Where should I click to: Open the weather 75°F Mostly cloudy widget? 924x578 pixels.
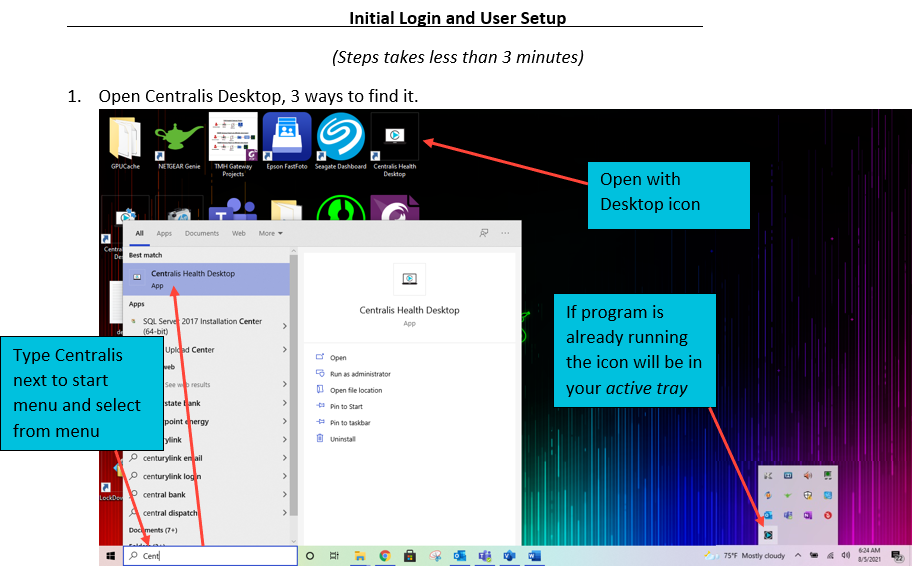point(745,555)
